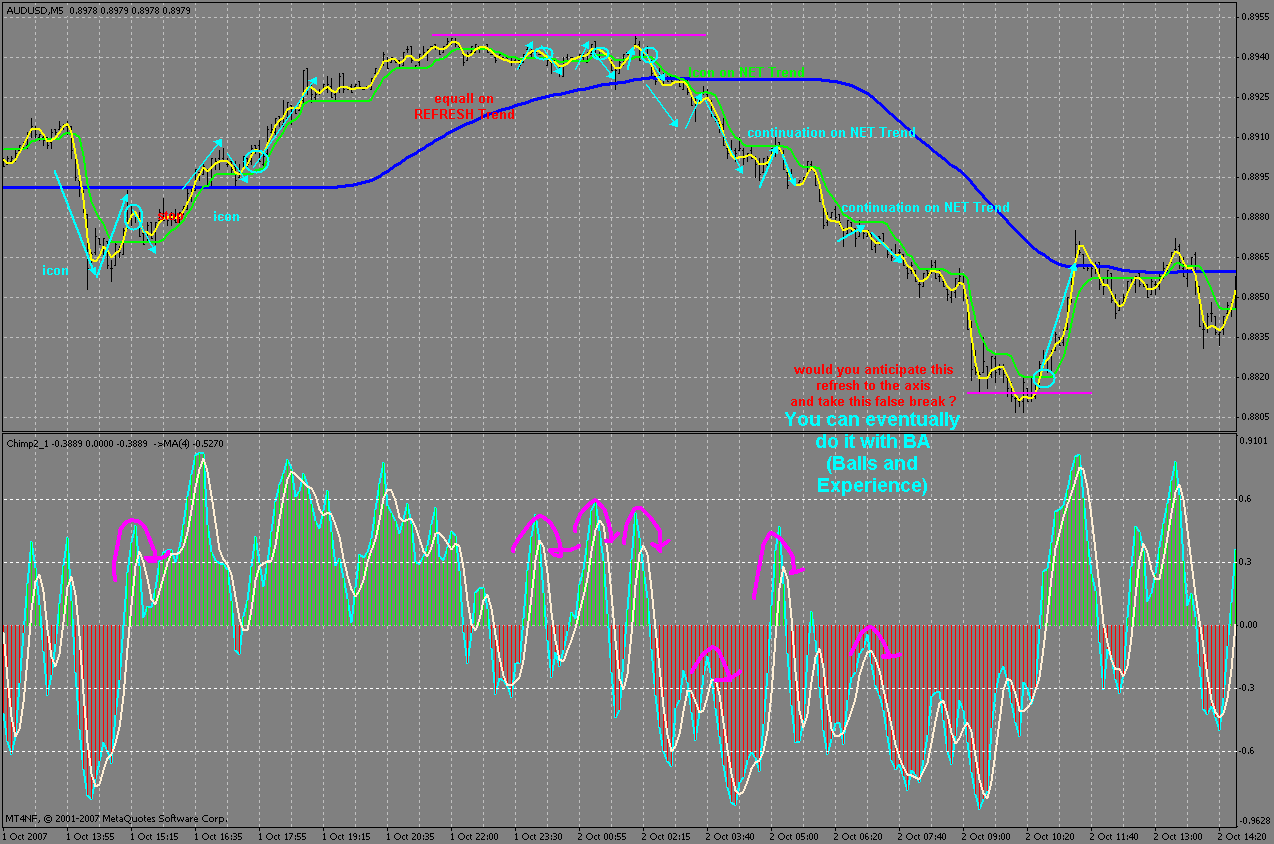Click the cyan circle near the price low

tap(1044, 379)
